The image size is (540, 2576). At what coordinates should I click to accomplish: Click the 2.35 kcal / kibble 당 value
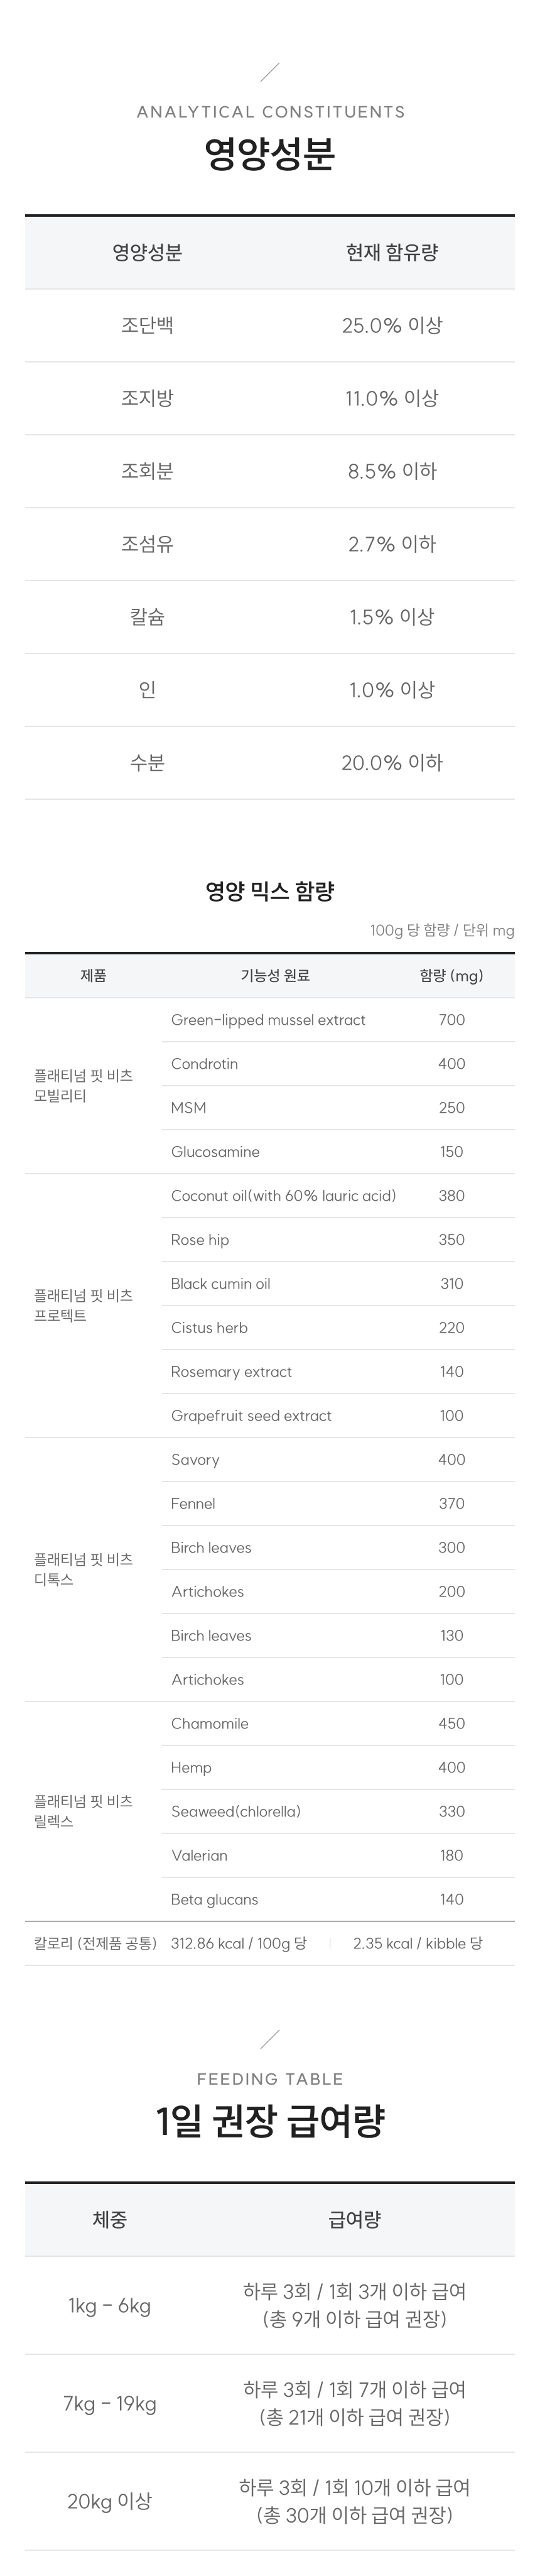(417, 1943)
